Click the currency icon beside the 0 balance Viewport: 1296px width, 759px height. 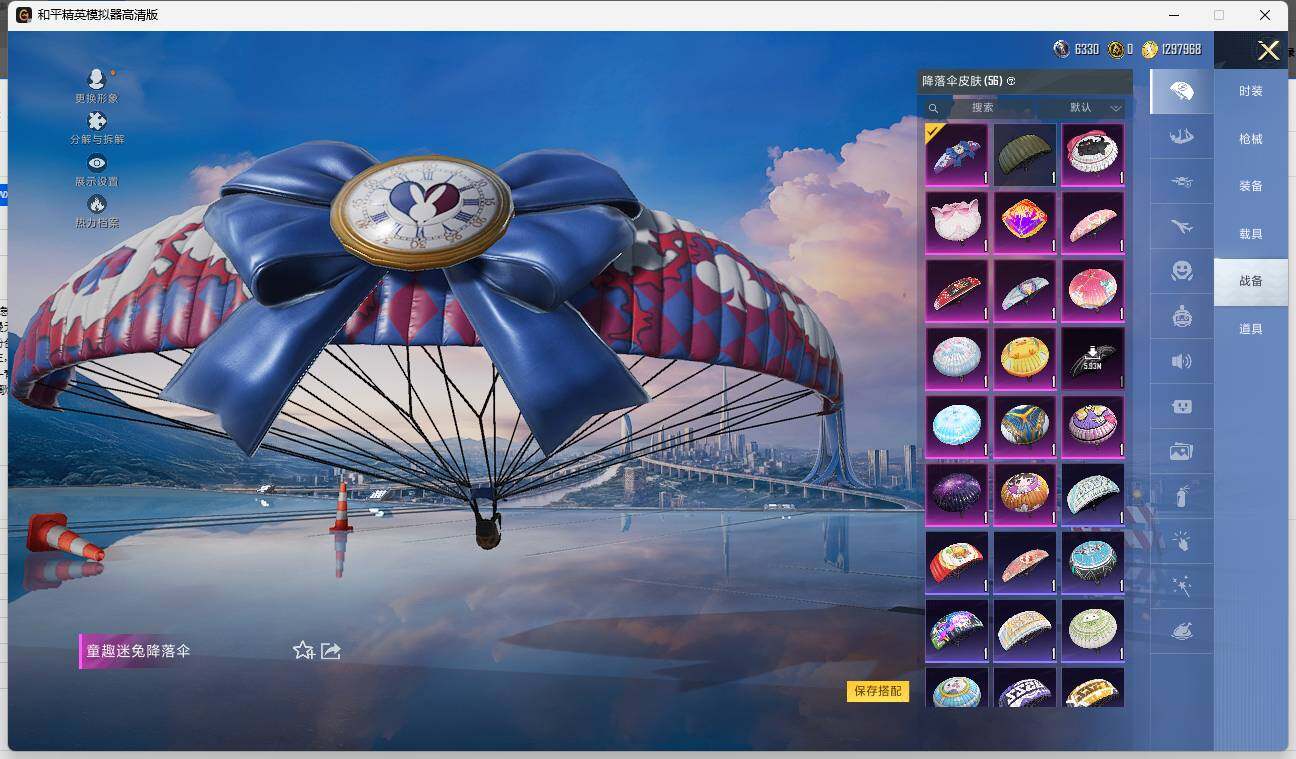coord(1115,49)
